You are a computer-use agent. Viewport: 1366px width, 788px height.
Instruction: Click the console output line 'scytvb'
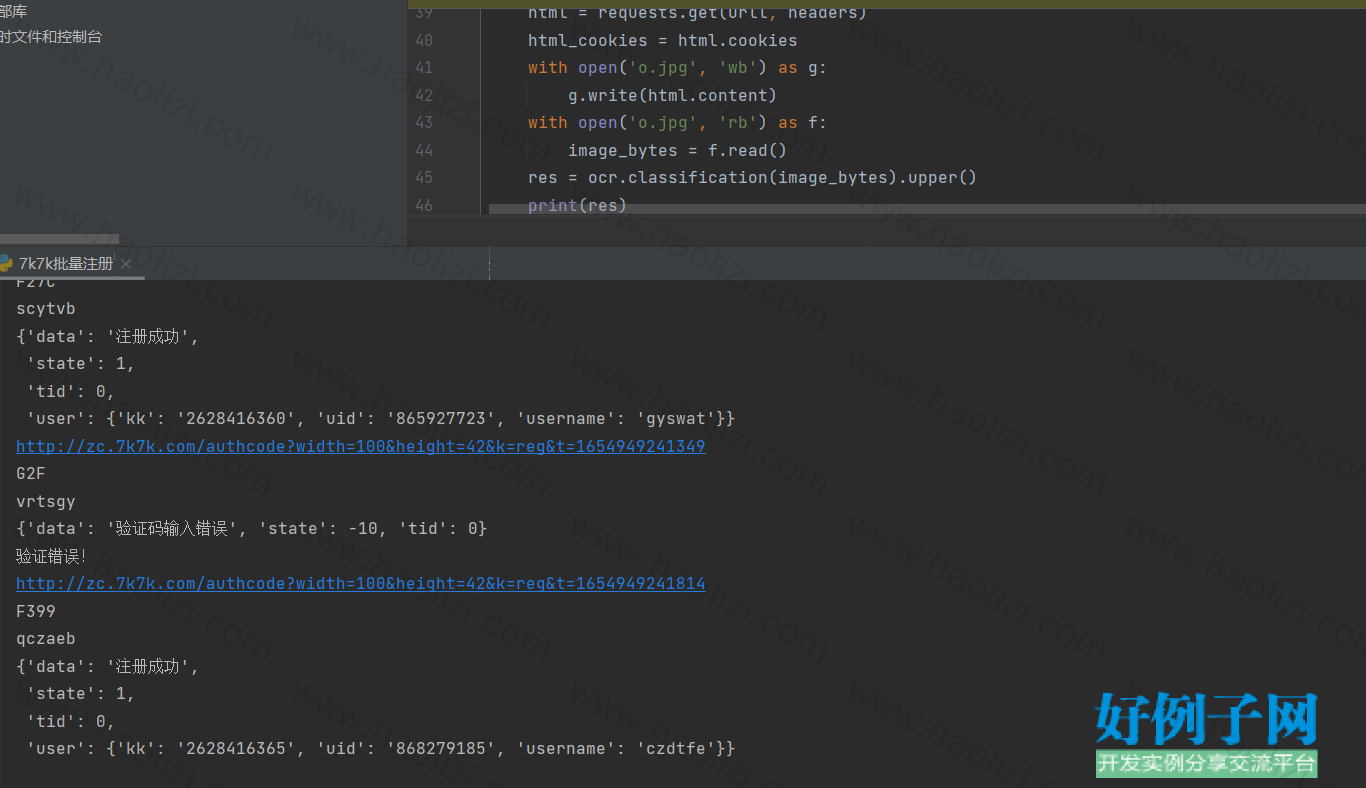(x=46, y=309)
